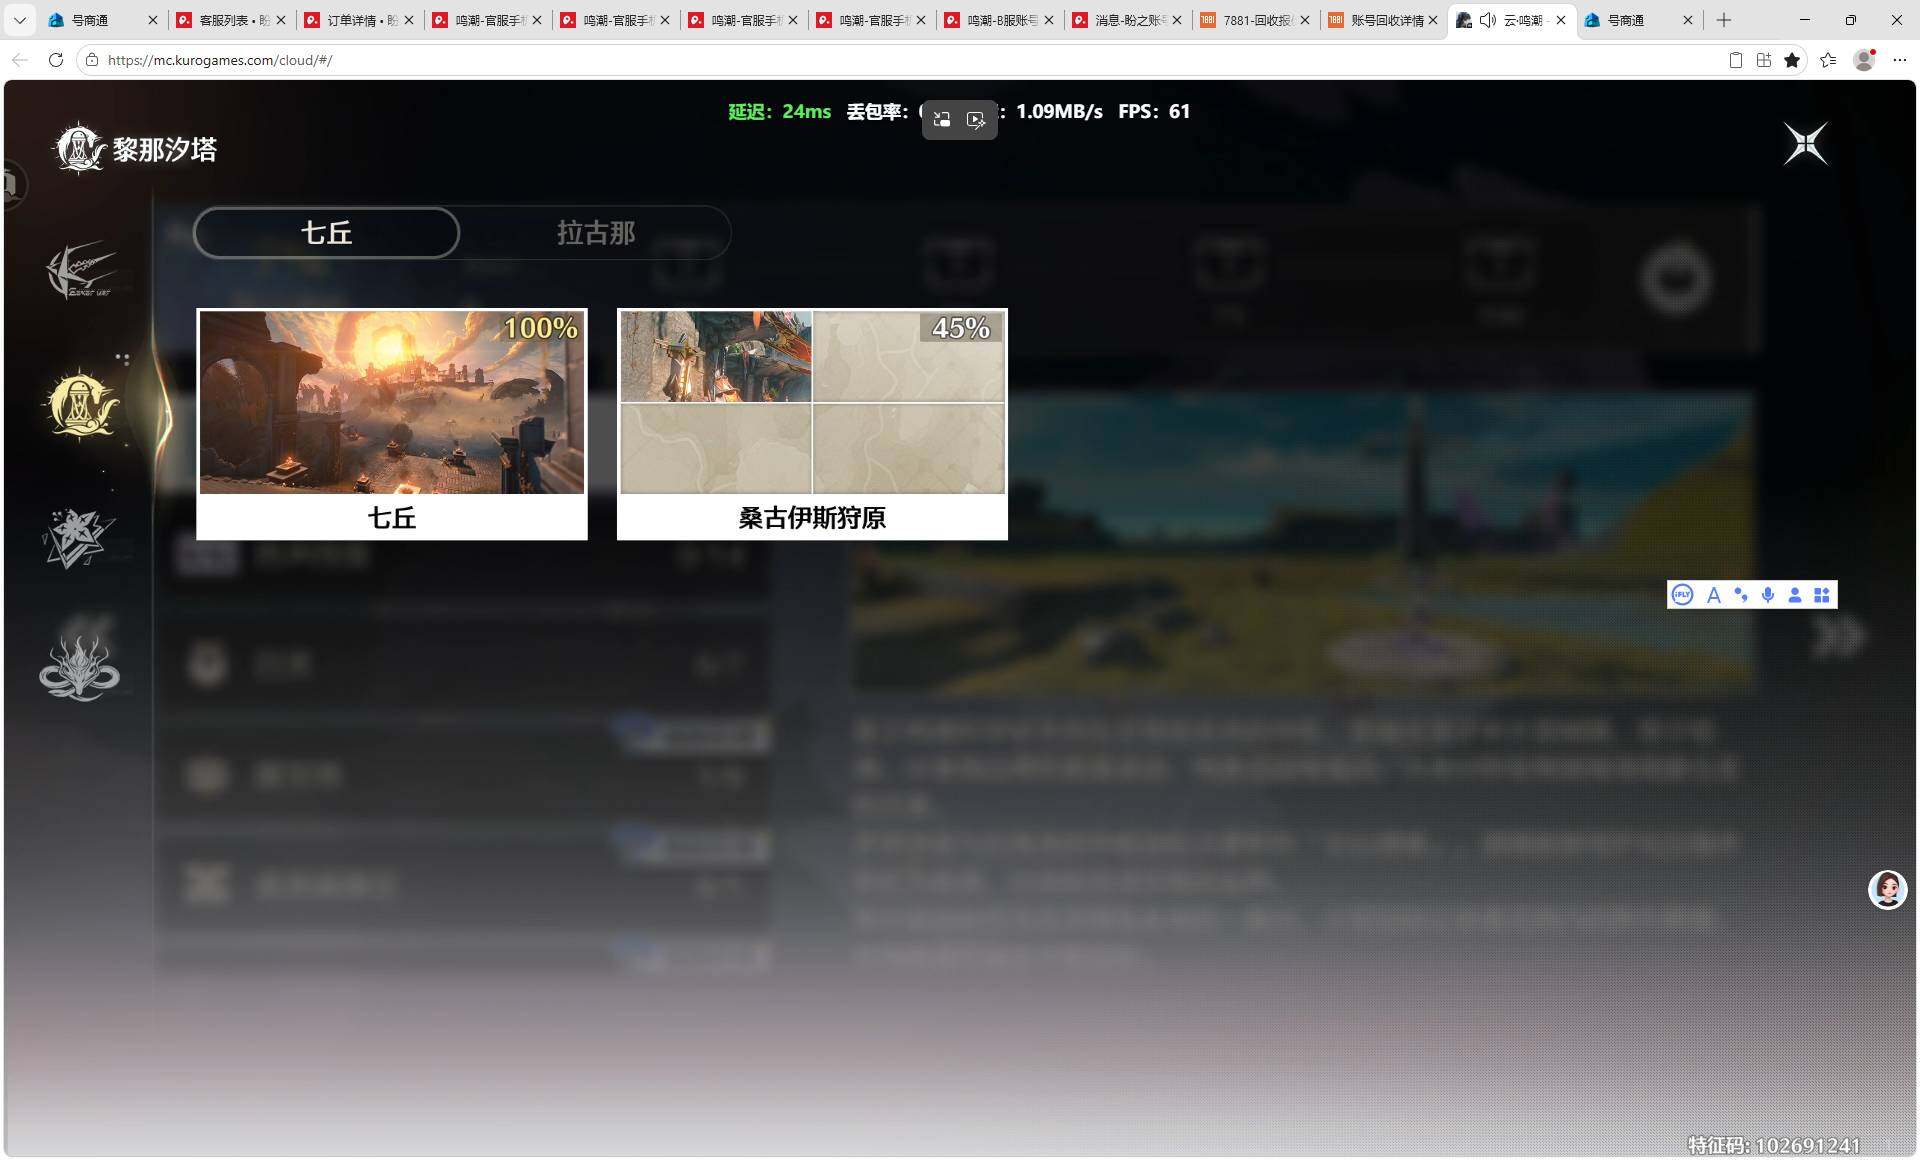Screen dimensions: 1920x1160
Task: Select the star-flower region emblem in sidebar
Action: [x=79, y=538]
